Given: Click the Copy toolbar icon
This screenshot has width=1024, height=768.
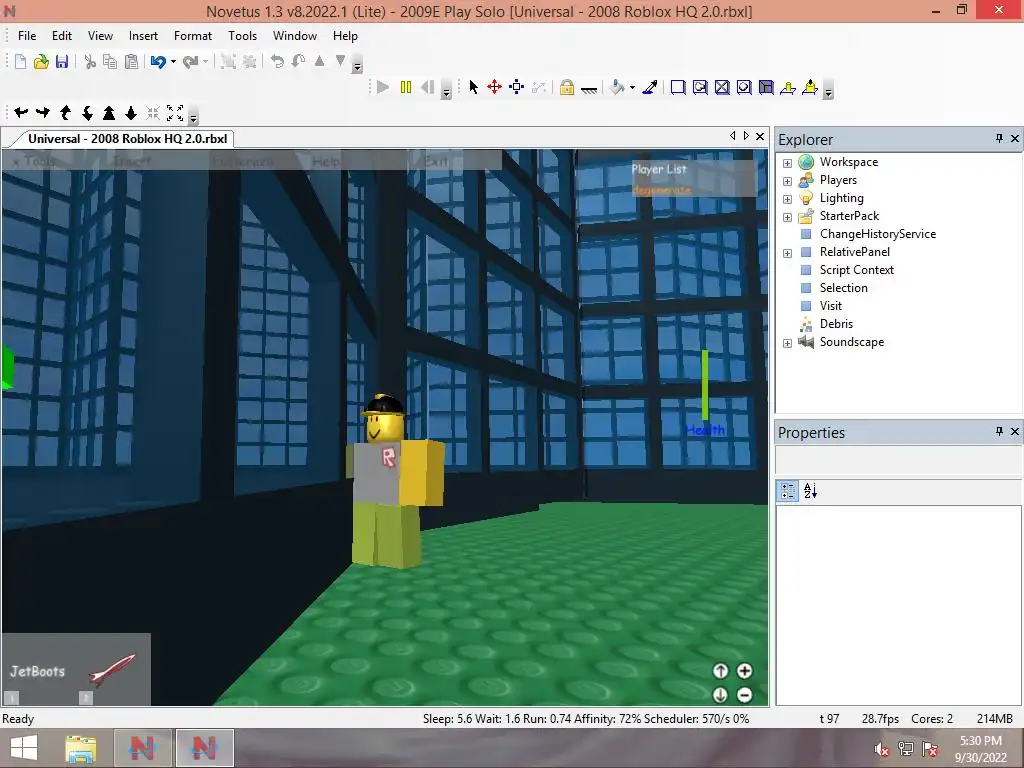Looking at the screenshot, I should 110,61.
